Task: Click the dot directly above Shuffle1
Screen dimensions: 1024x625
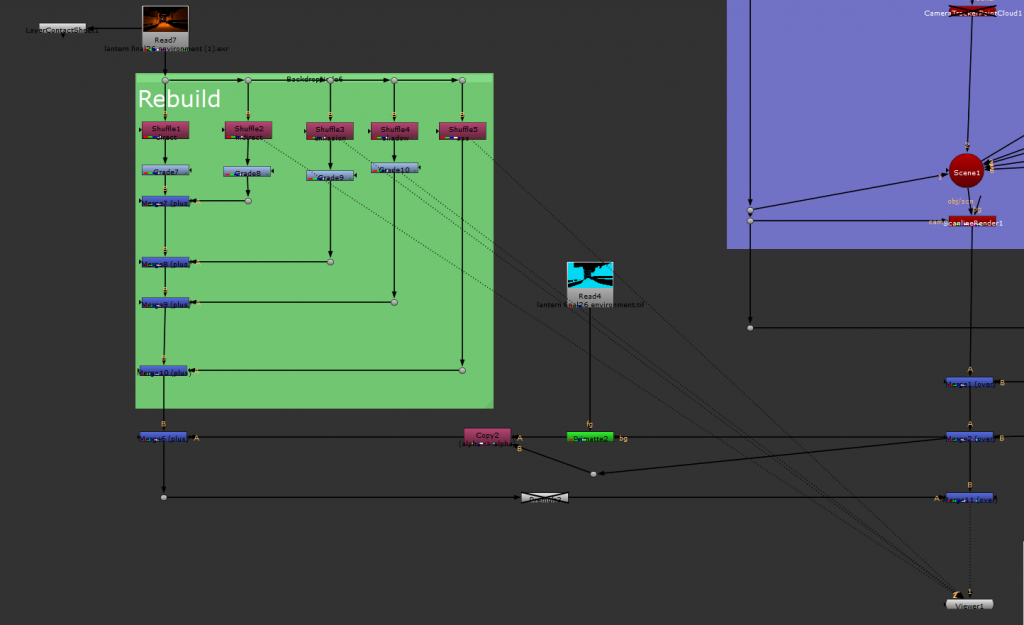Action: tap(165, 80)
